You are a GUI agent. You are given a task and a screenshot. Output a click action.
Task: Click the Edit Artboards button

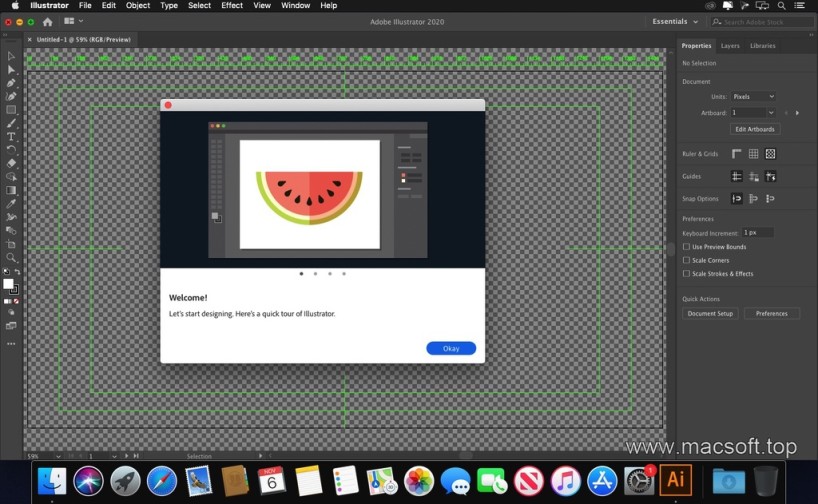(755, 129)
